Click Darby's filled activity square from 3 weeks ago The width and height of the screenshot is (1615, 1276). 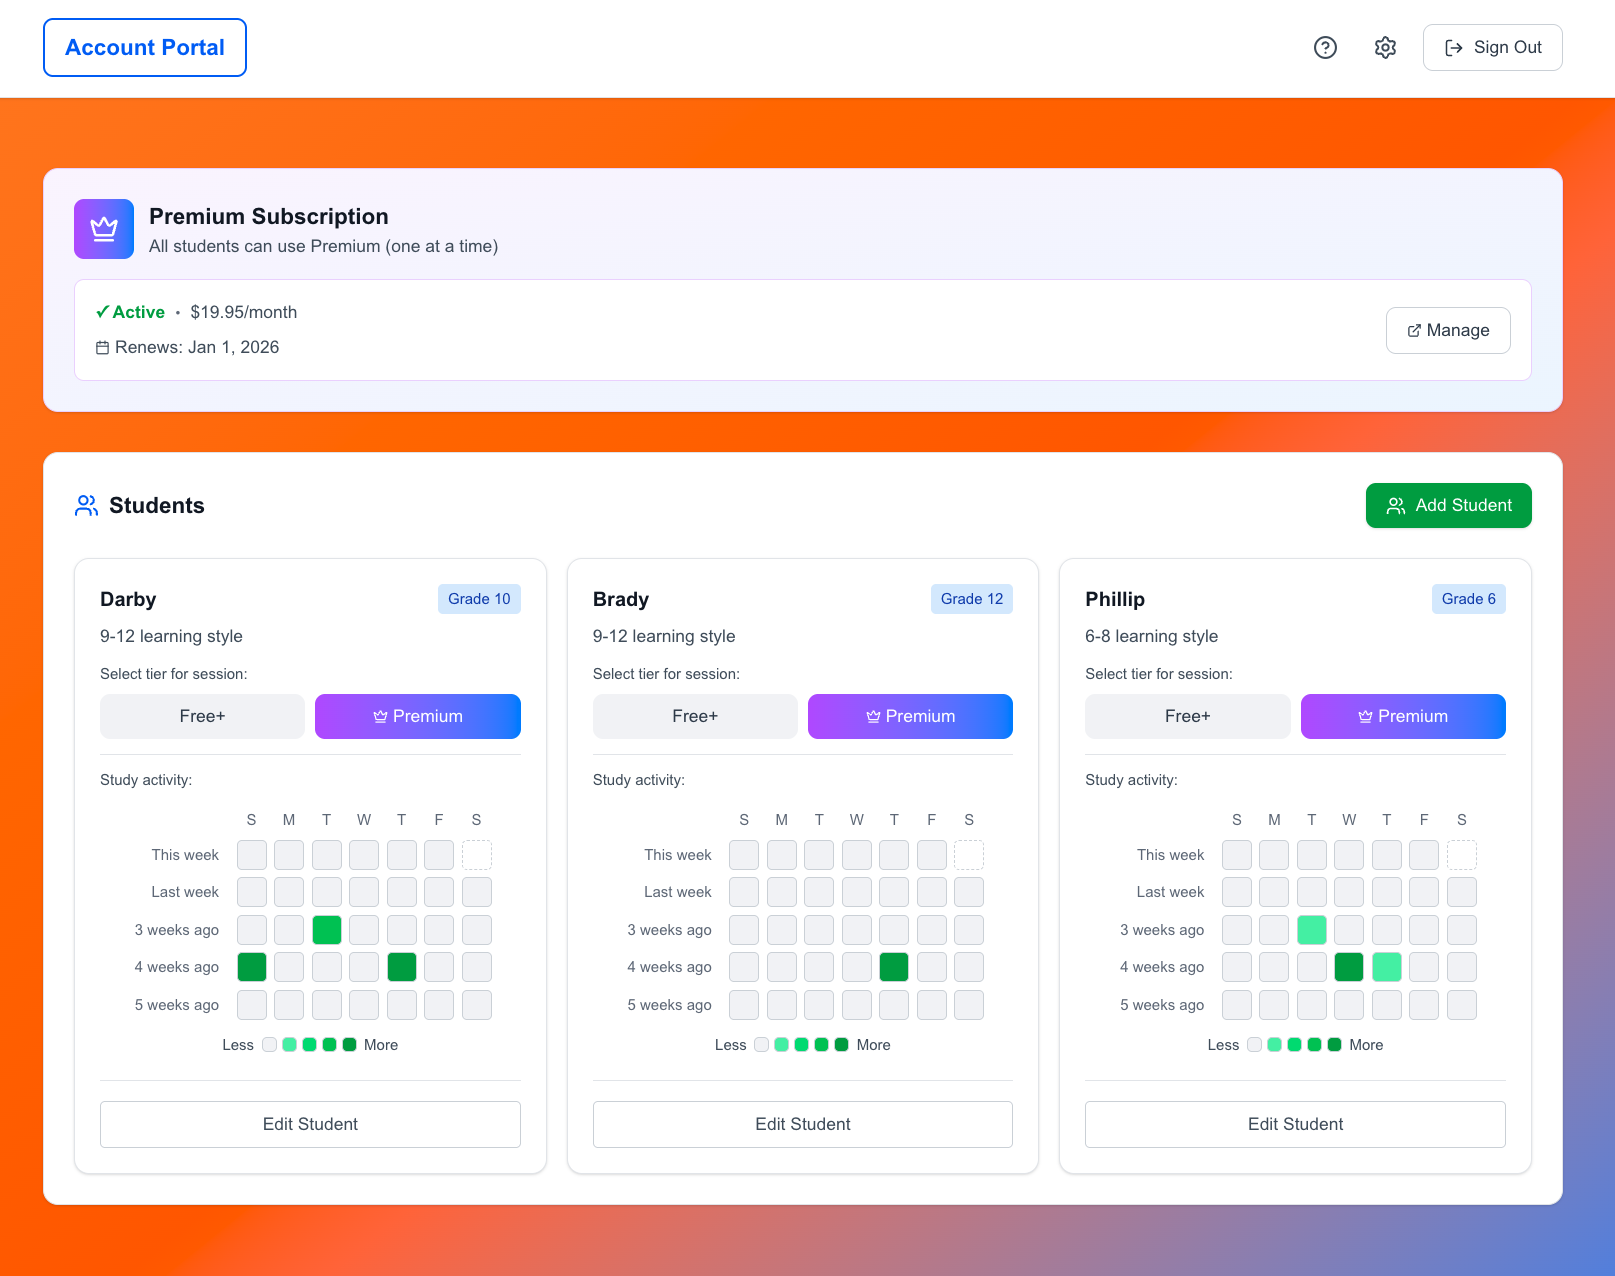(326, 929)
